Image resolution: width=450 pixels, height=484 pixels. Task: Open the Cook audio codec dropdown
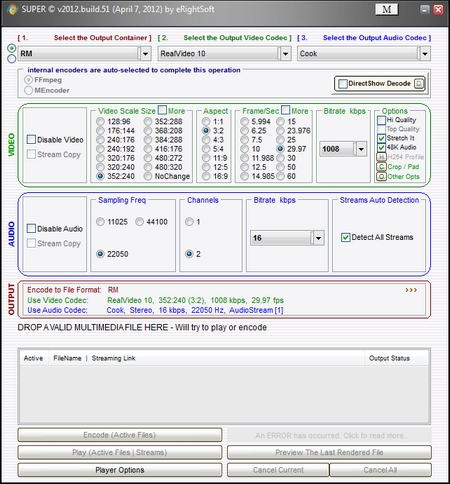(425, 54)
